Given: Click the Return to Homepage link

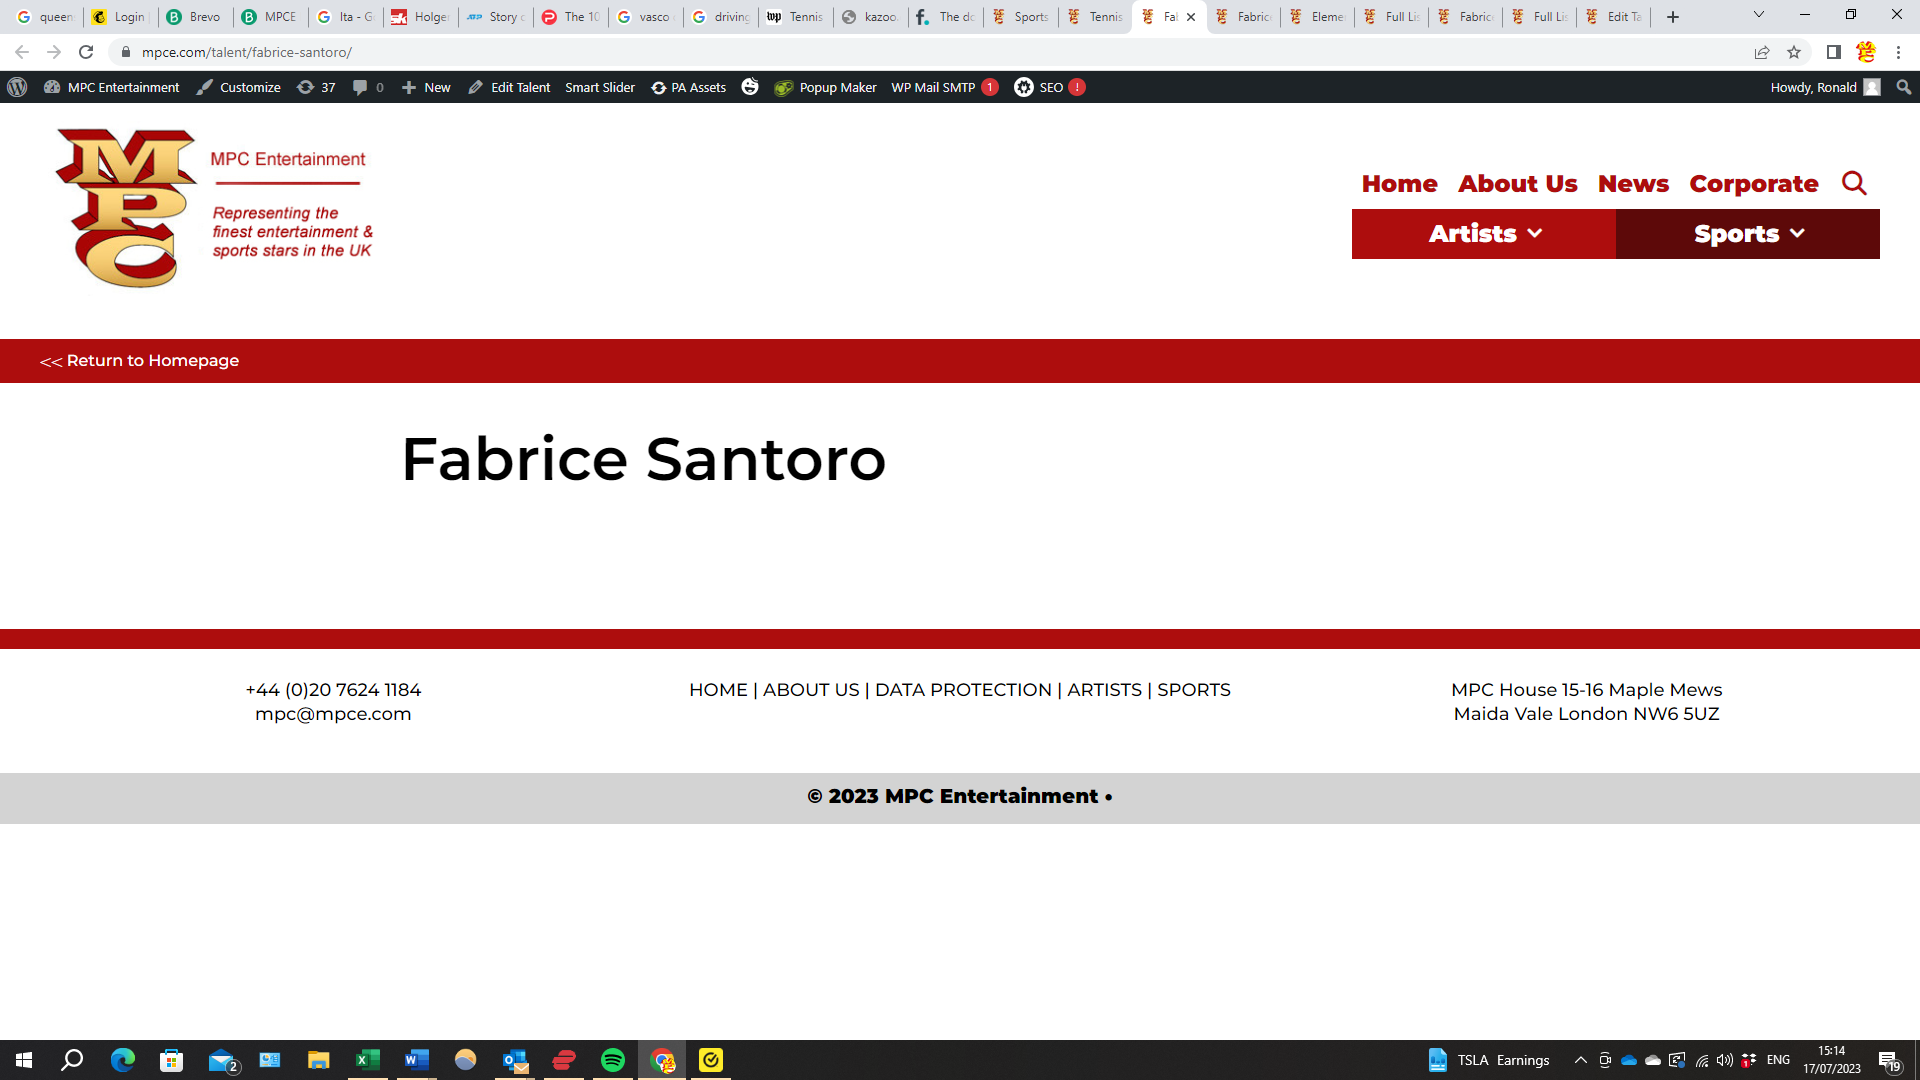Looking at the screenshot, I should tap(139, 360).
